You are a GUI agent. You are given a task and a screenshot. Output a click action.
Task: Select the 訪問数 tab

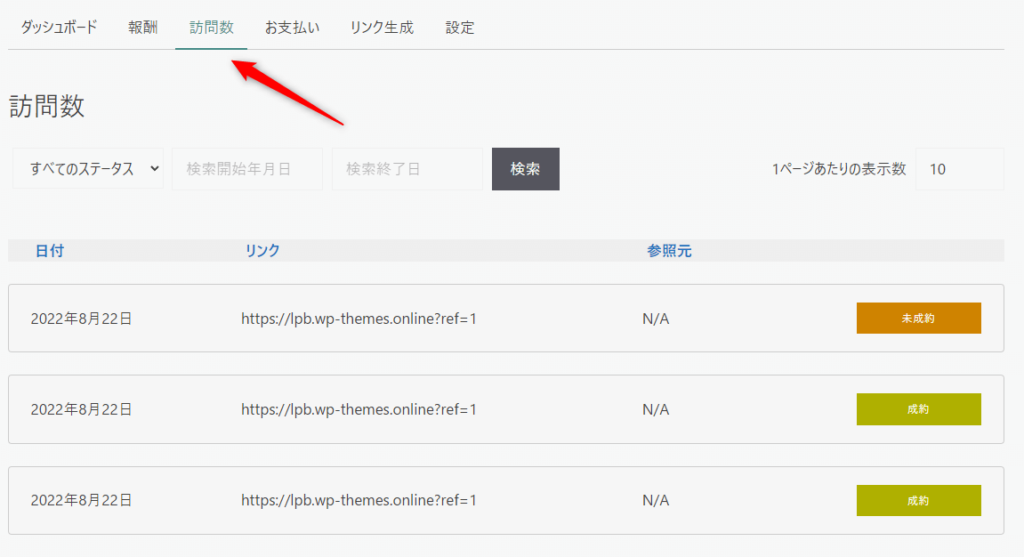click(x=211, y=28)
